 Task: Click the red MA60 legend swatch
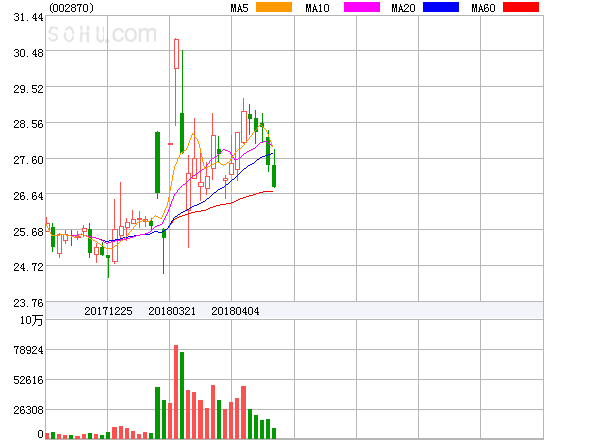521,7
